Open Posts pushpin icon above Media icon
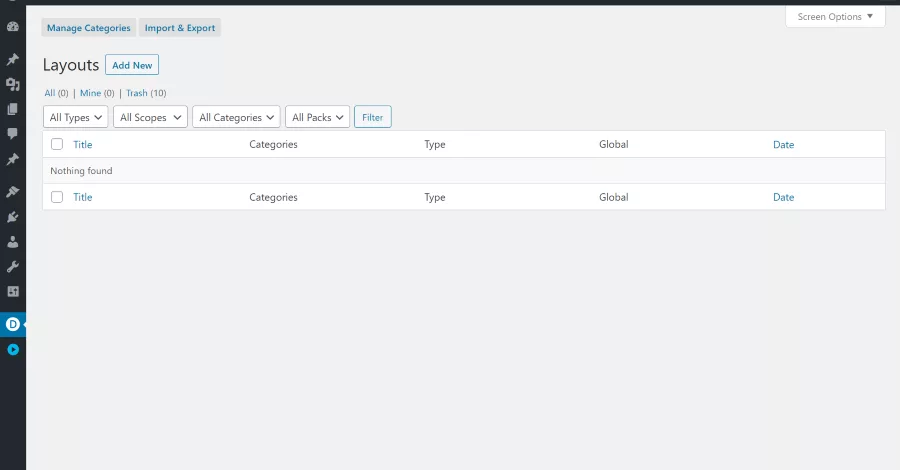The image size is (900, 470). click(13, 60)
